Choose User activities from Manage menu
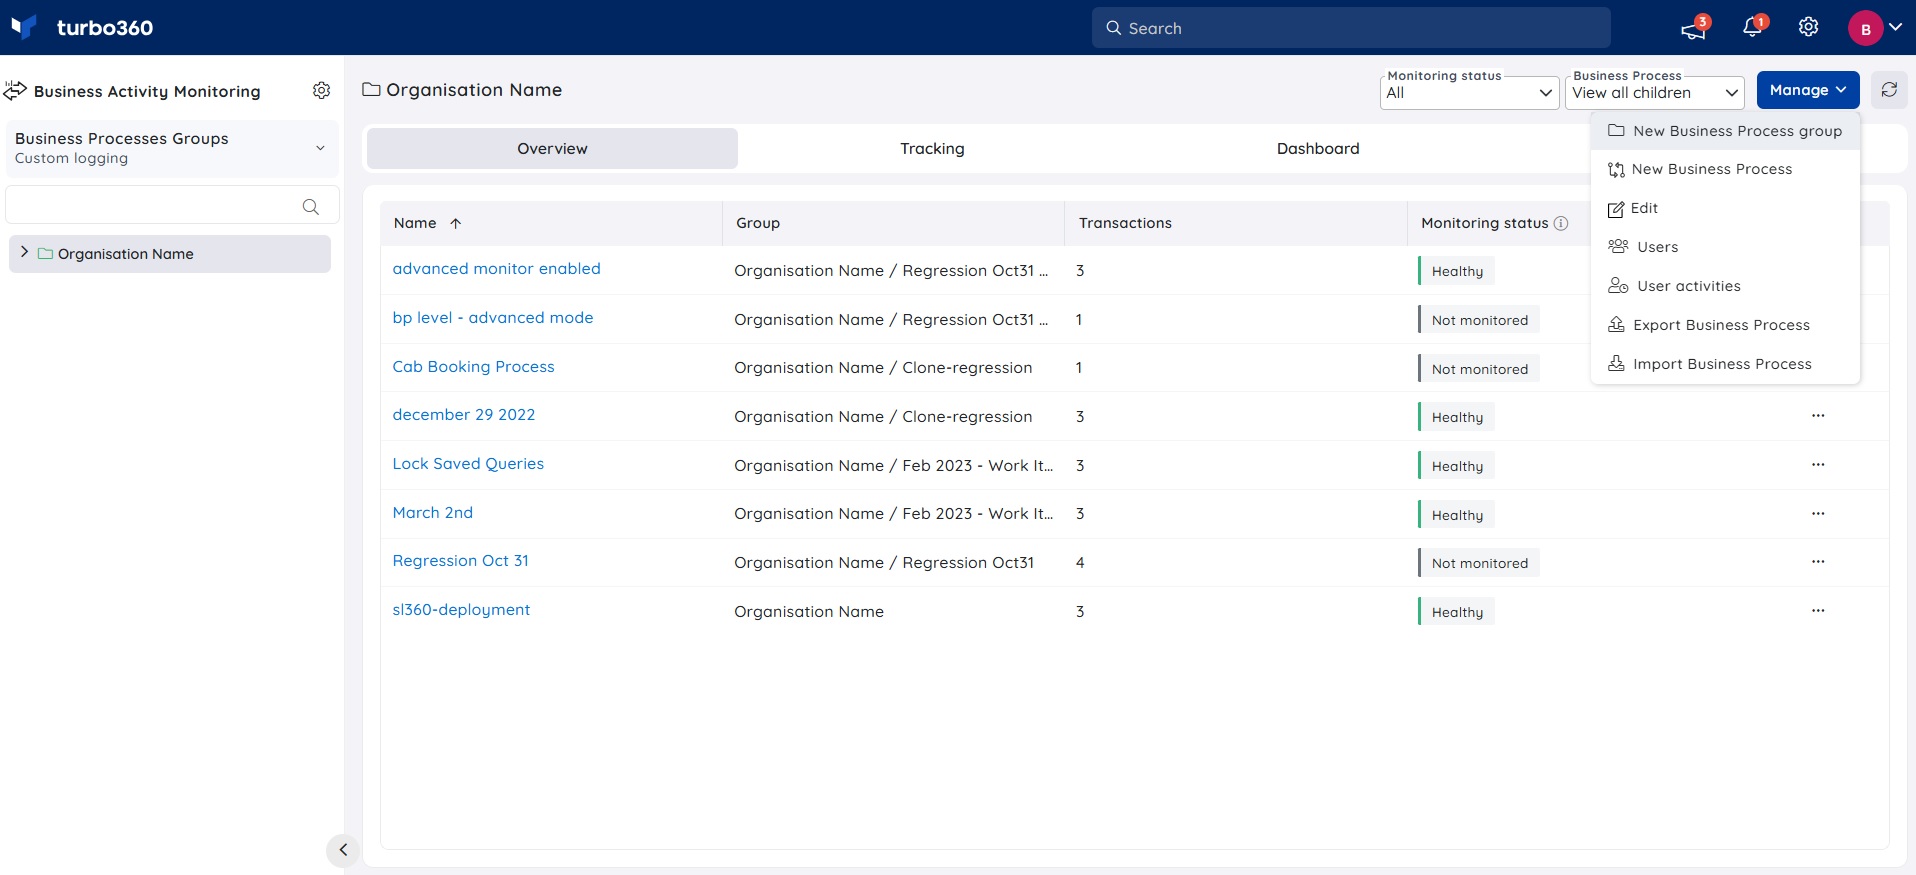Screen dimensions: 1916x875 coord(1725,286)
